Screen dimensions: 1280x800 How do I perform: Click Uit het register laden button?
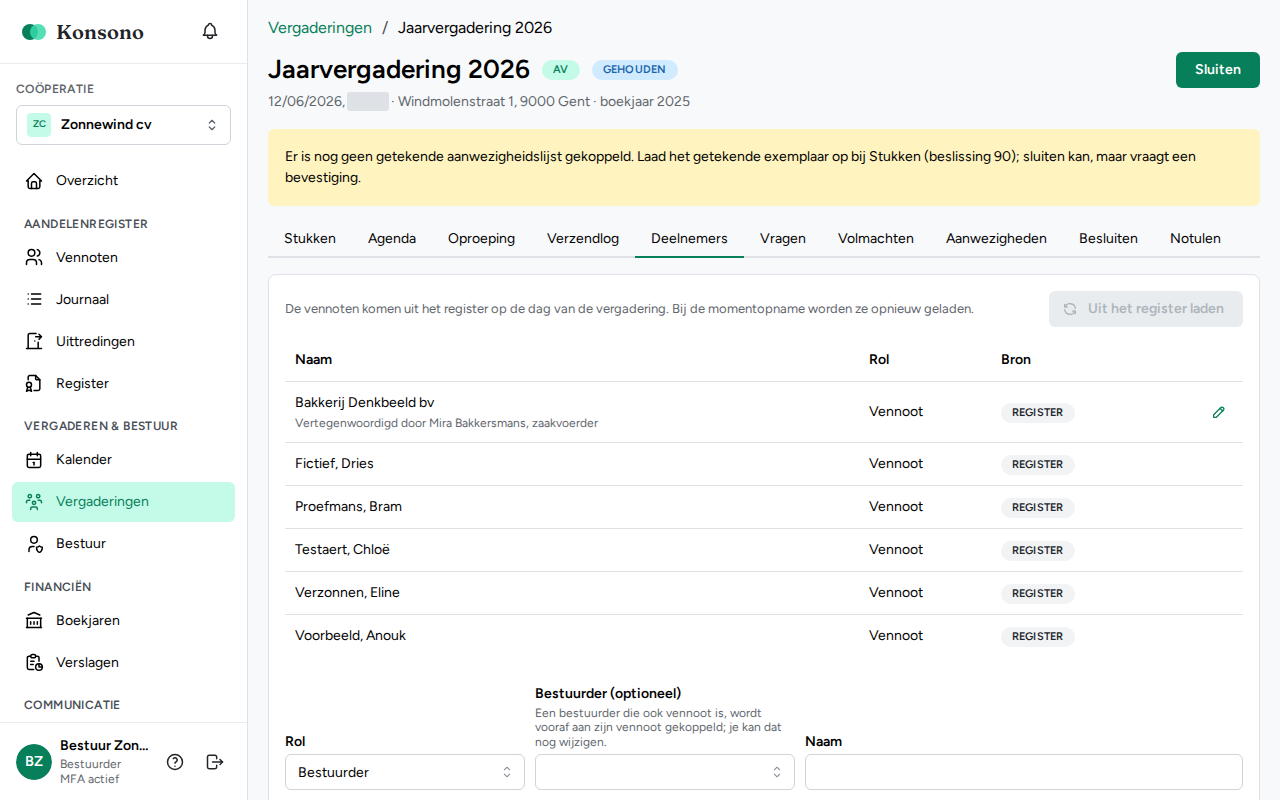(1146, 309)
